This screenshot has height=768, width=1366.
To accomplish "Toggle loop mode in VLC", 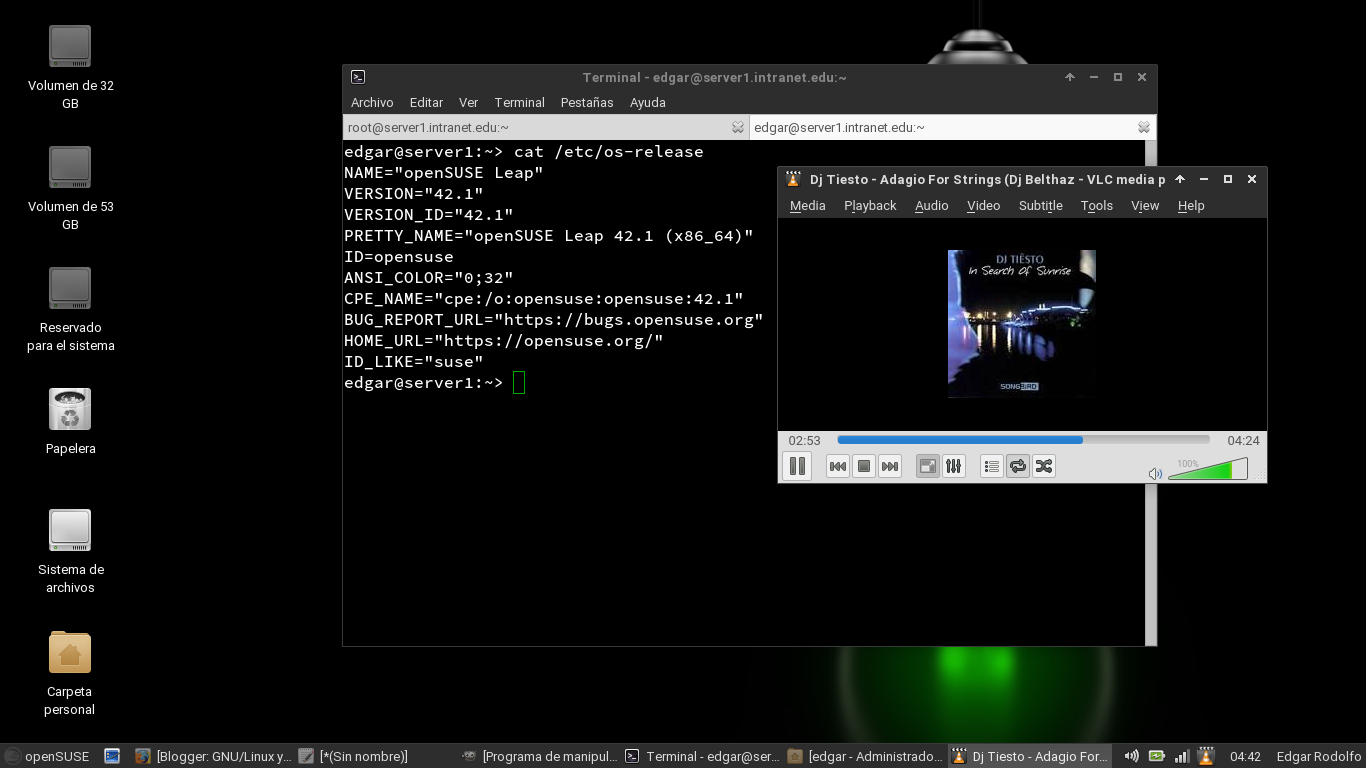I will tap(1018, 466).
